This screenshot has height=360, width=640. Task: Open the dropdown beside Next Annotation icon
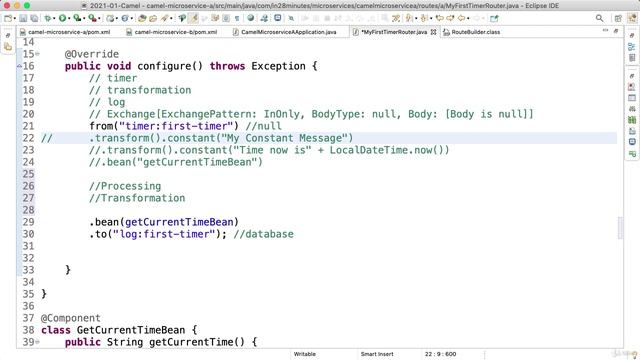(x=416, y=18)
